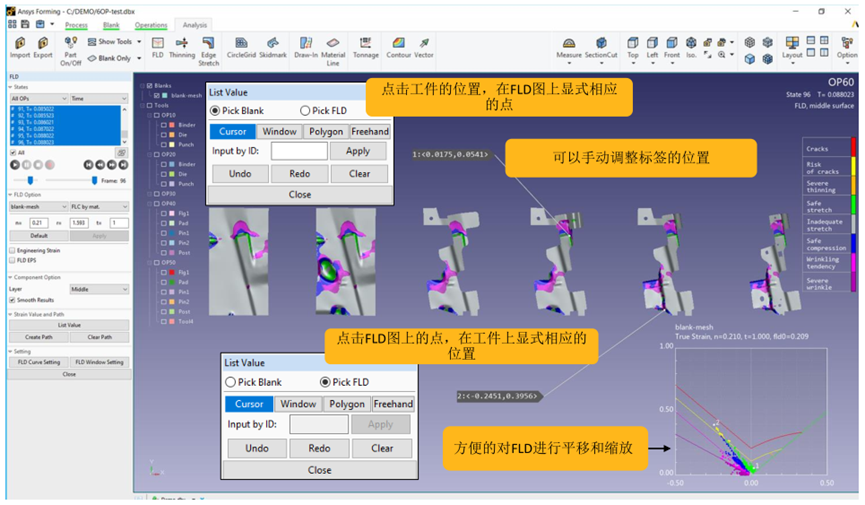The width and height of the screenshot is (865, 505).
Task: Open FLD Curve Setting
Action: [x=39, y=362]
